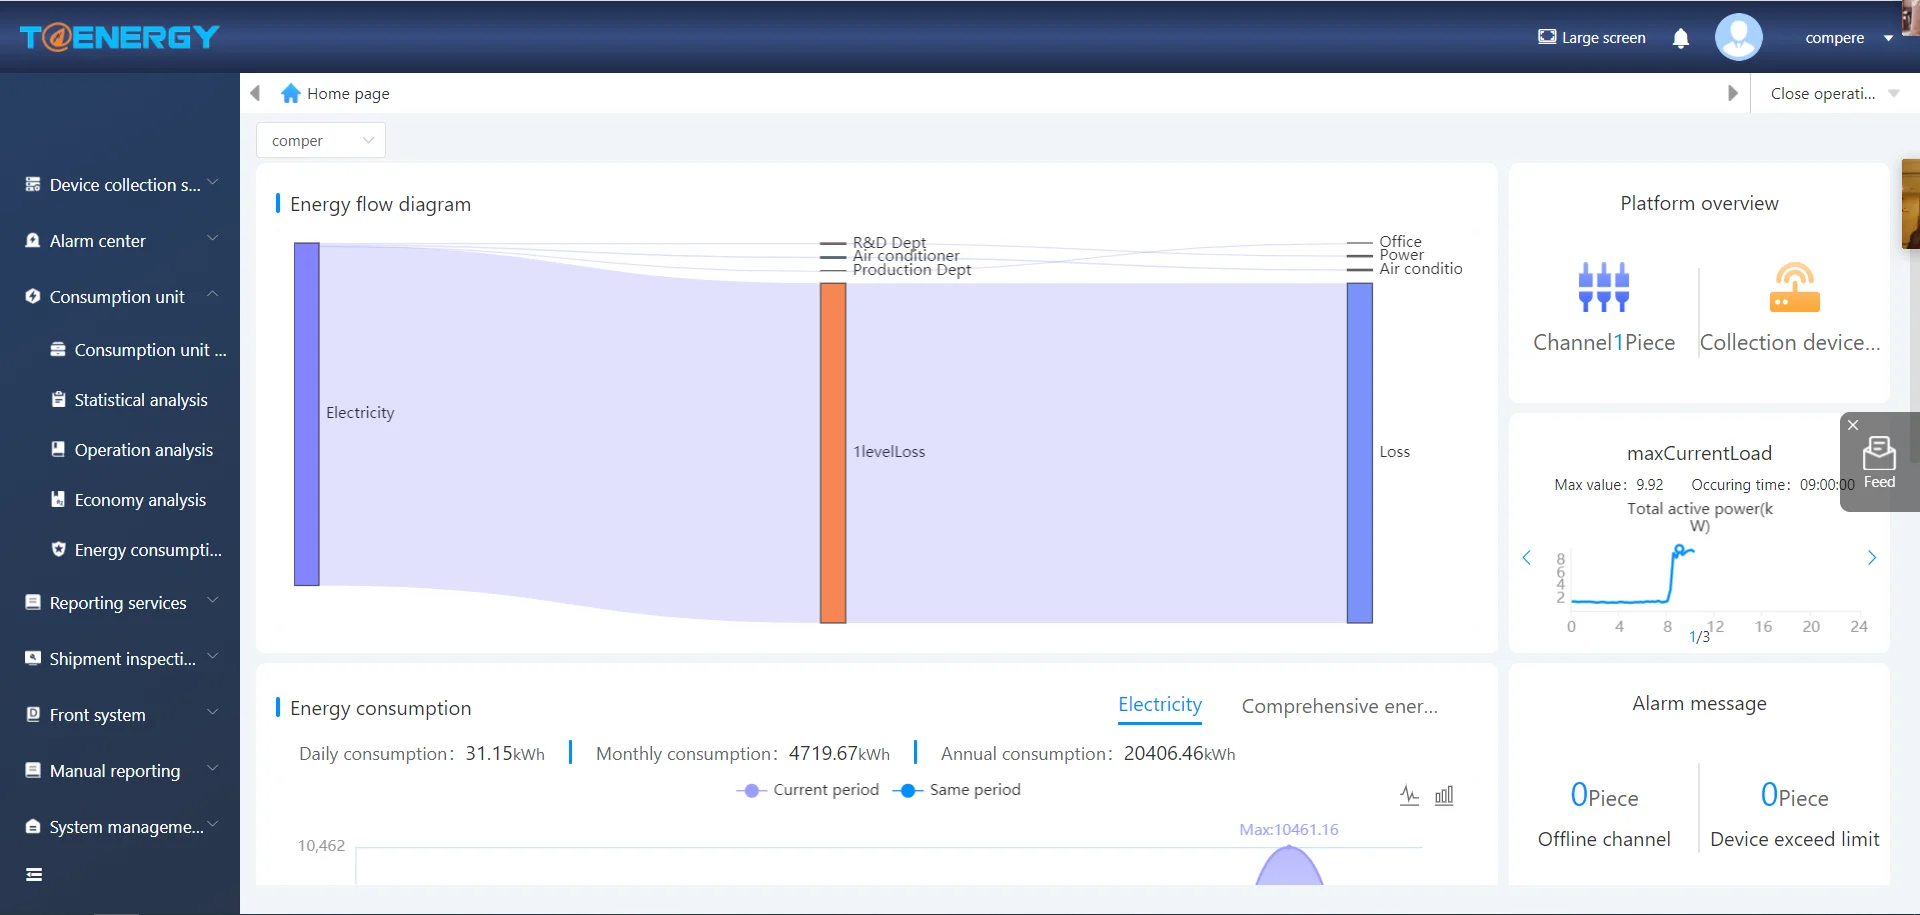Screen dimensions: 1920x915
Task: Click the Statistical analysis clipboard icon
Action: point(58,399)
